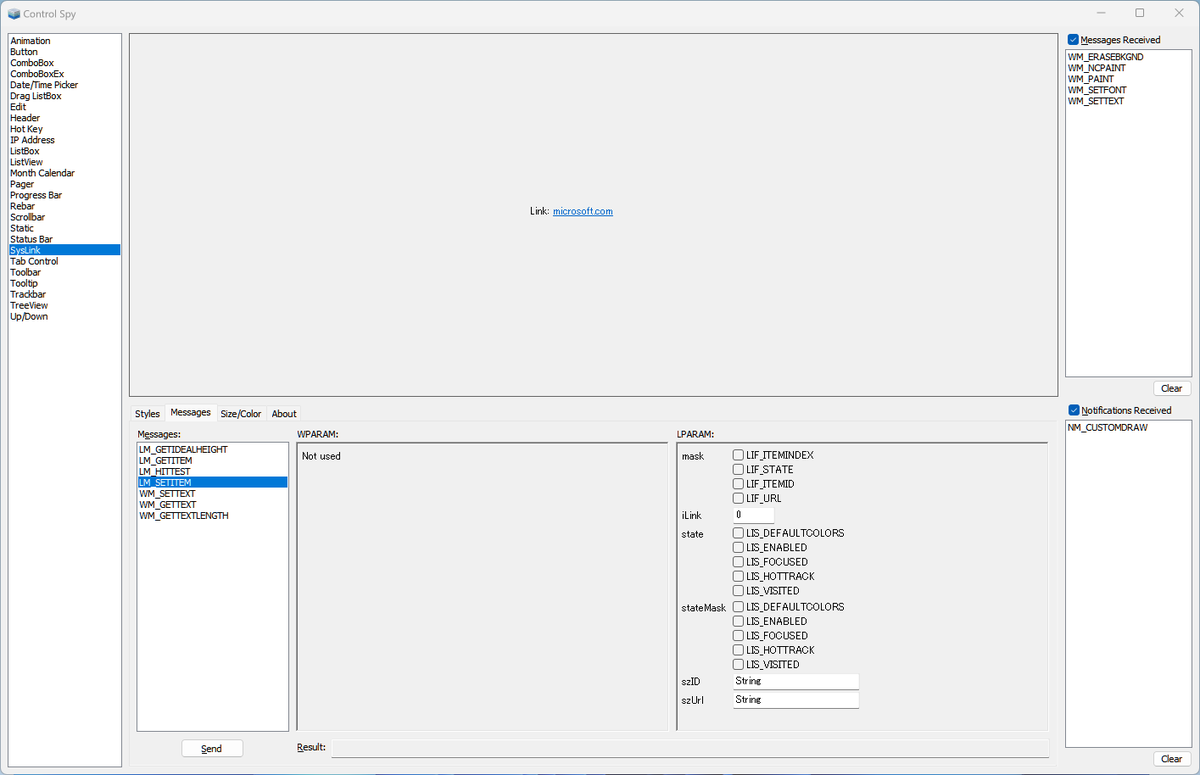Select Drag ListBox control

(x=65, y=96)
